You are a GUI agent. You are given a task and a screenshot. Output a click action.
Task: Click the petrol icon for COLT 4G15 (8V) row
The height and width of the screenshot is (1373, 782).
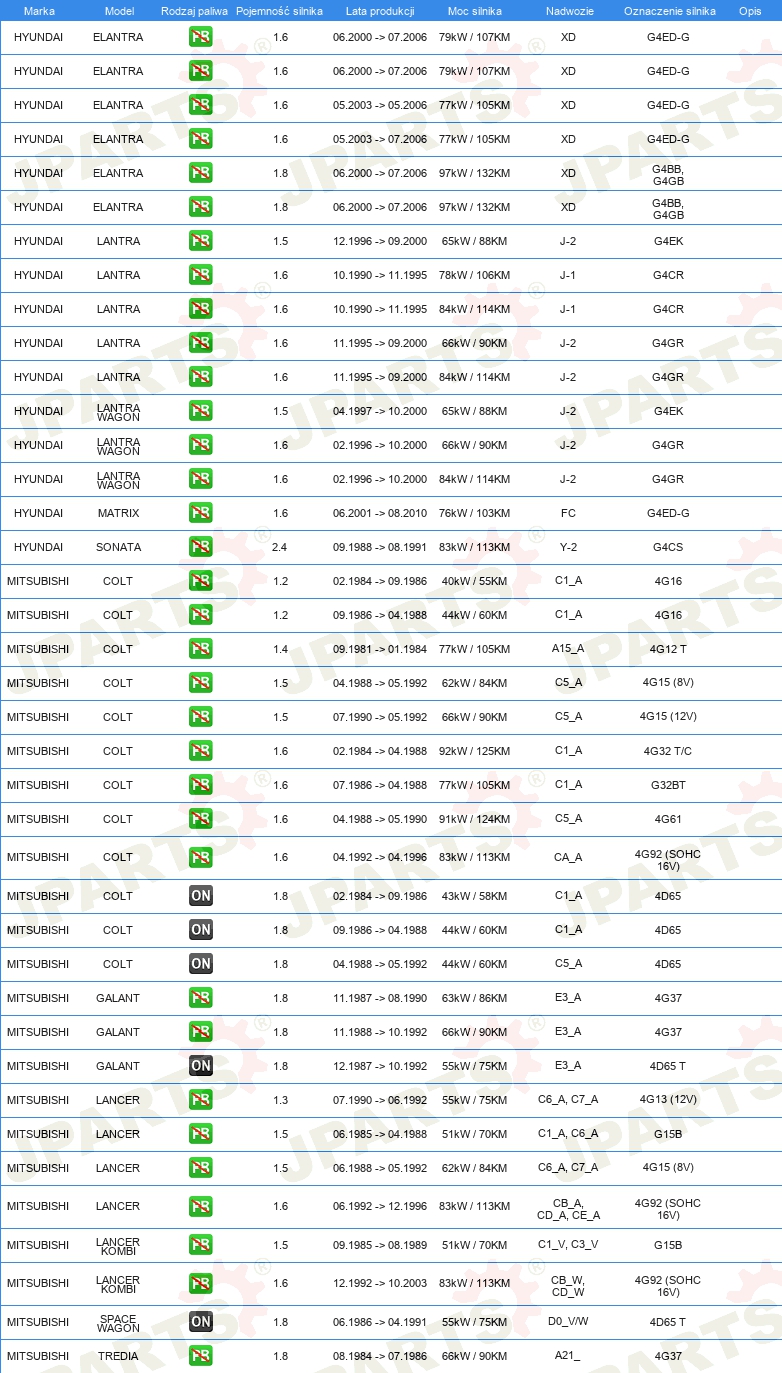201,683
